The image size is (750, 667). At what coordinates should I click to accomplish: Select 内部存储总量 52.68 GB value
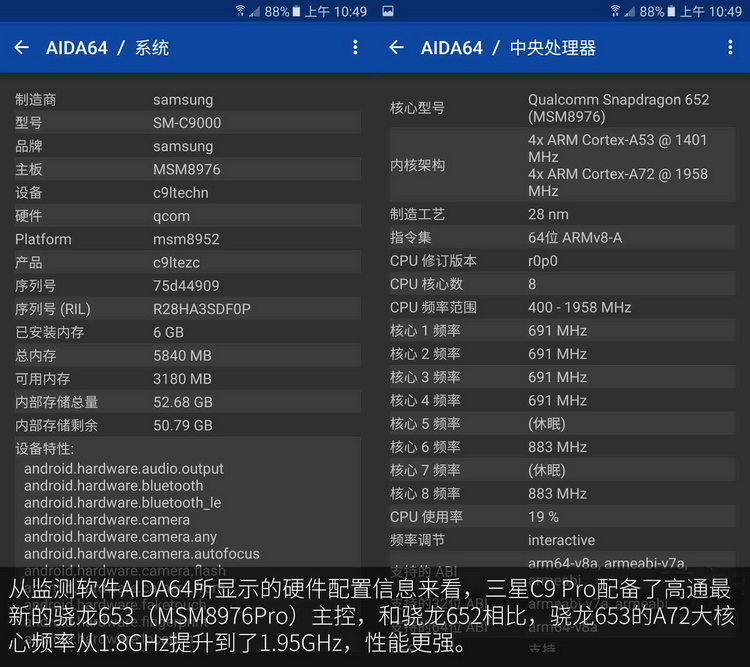pyautogui.click(x=183, y=402)
